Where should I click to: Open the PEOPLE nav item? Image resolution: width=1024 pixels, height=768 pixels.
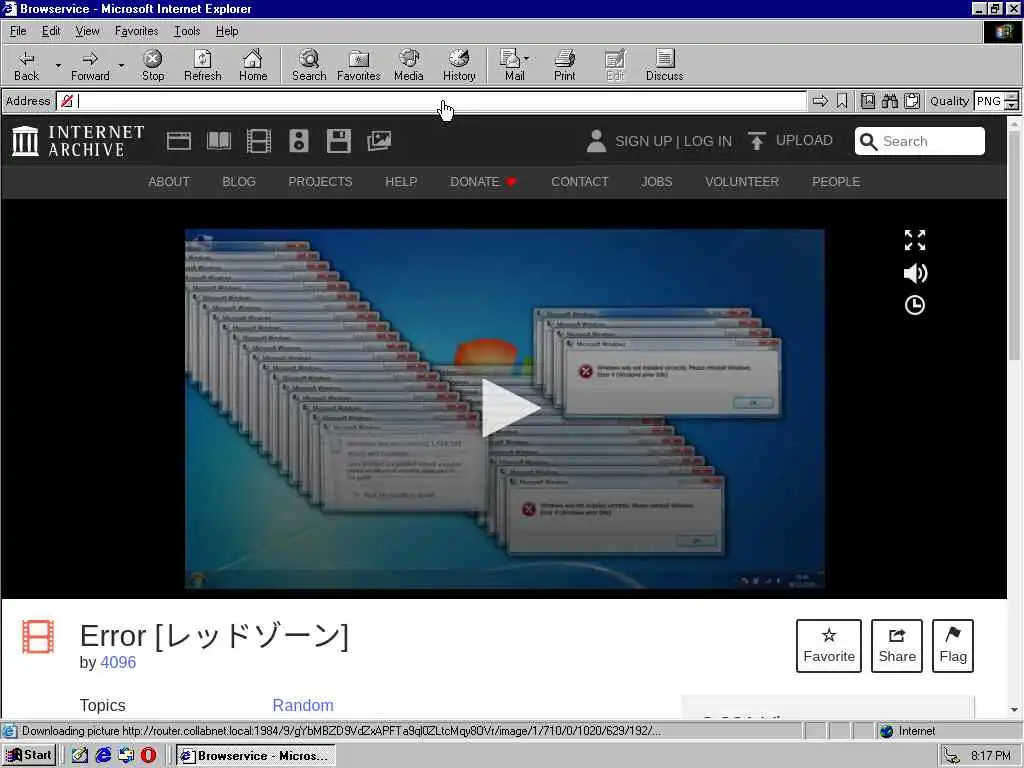pos(836,182)
